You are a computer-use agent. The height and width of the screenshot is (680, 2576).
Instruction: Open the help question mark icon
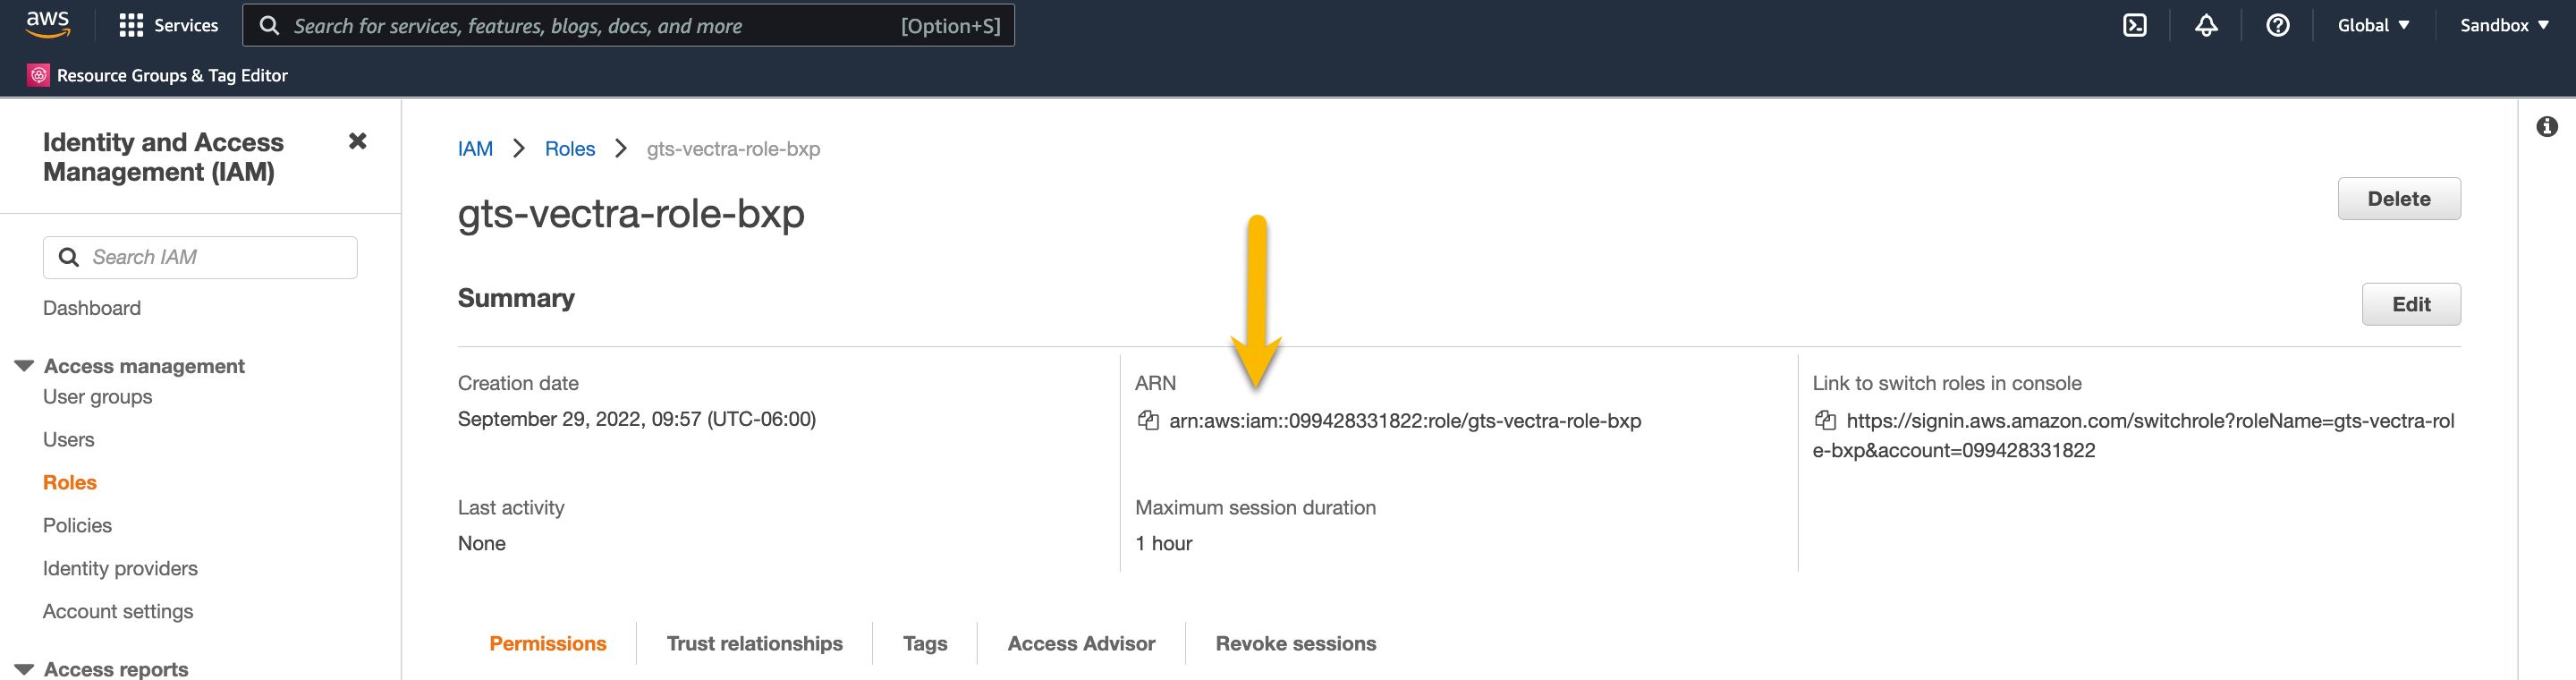[x=2277, y=26]
